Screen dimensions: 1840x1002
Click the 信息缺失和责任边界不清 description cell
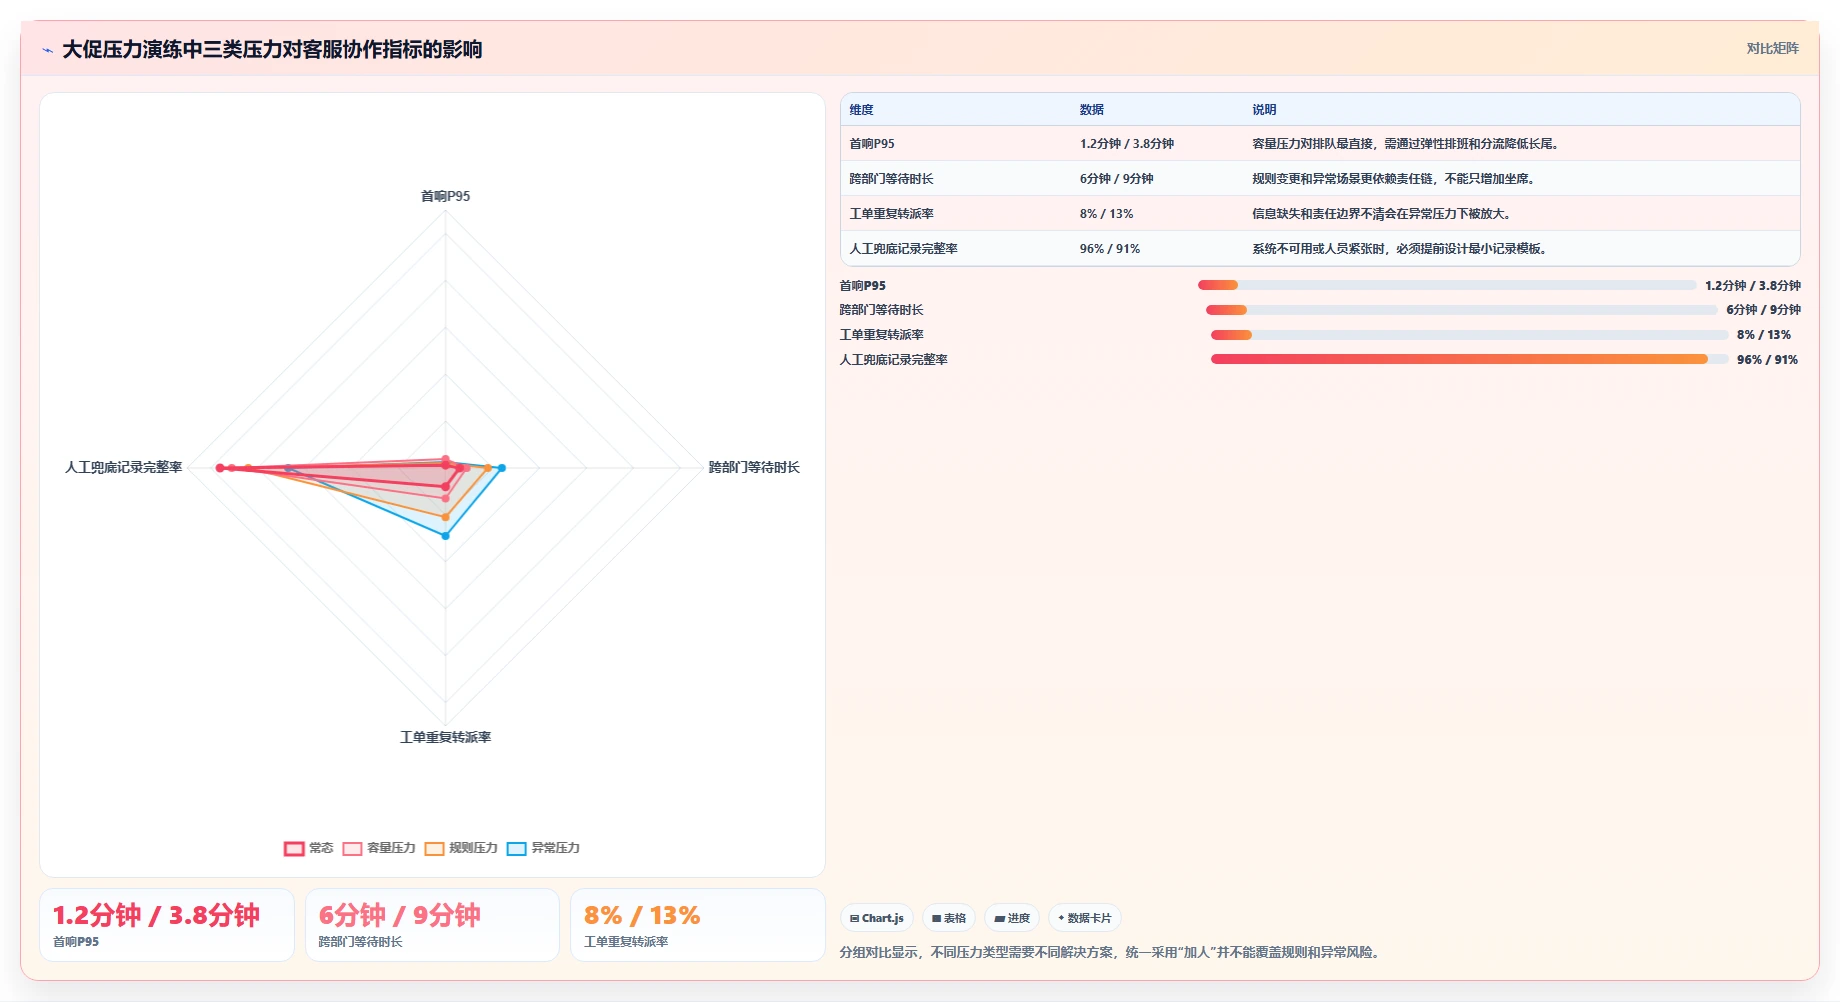[1521, 214]
